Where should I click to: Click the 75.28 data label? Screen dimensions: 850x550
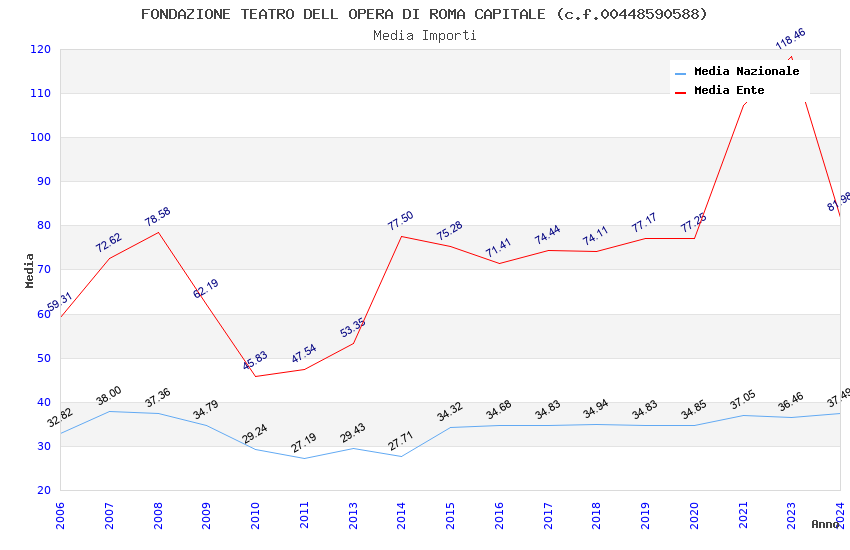pyautogui.click(x=450, y=230)
